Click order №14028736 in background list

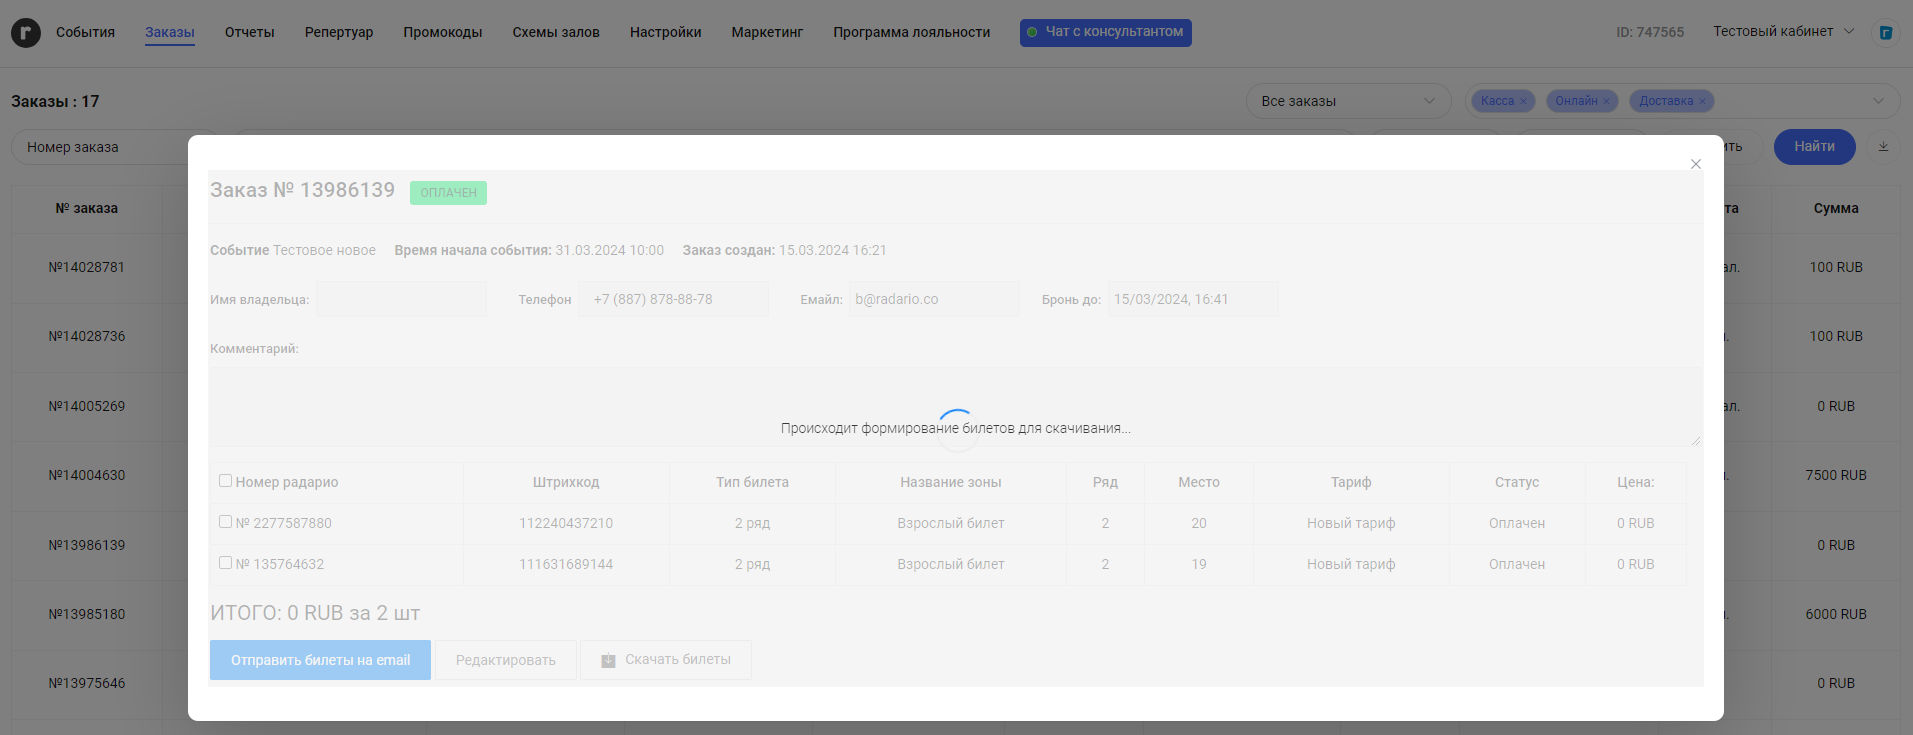[87, 336]
